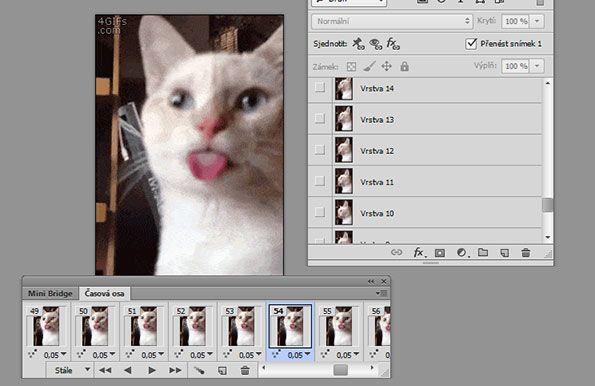
Task: Toggle lock position move icon
Action: click(386, 66)
